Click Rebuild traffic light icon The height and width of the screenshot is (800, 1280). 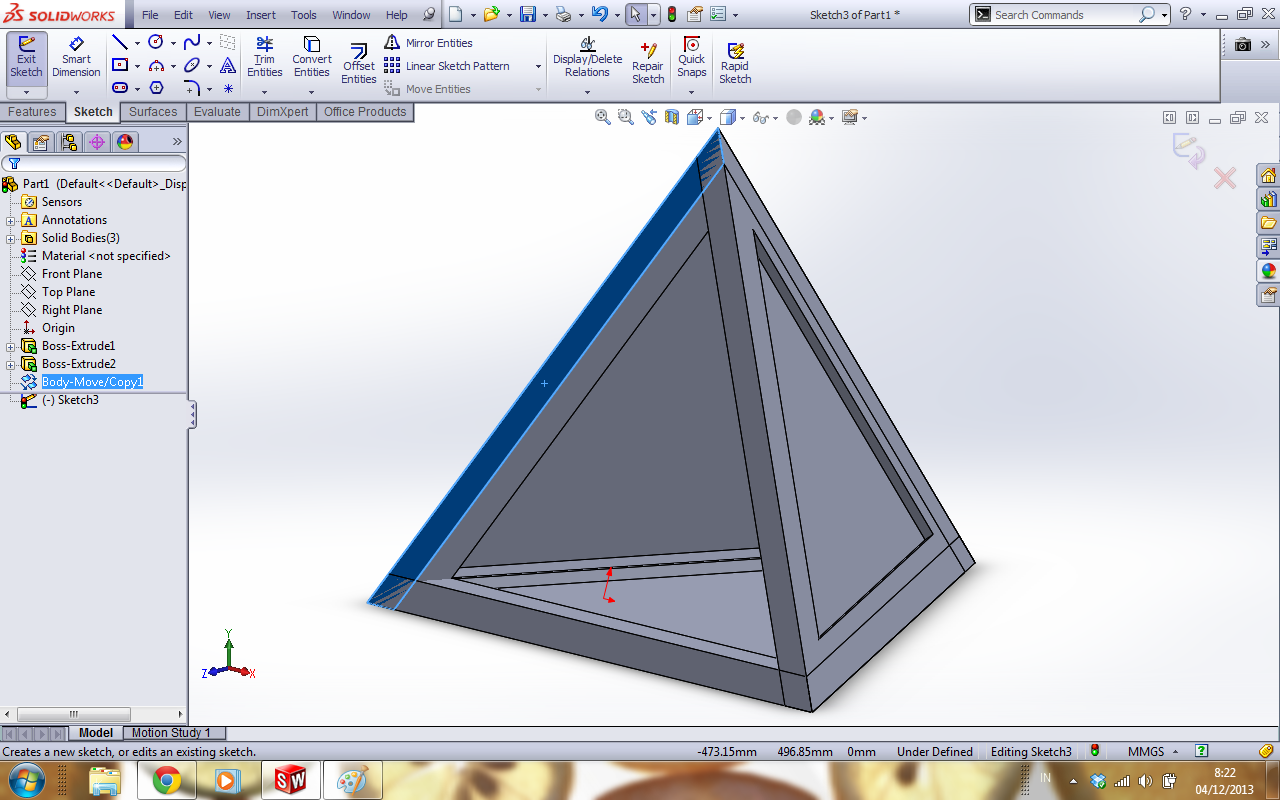[x=671, y=15]
